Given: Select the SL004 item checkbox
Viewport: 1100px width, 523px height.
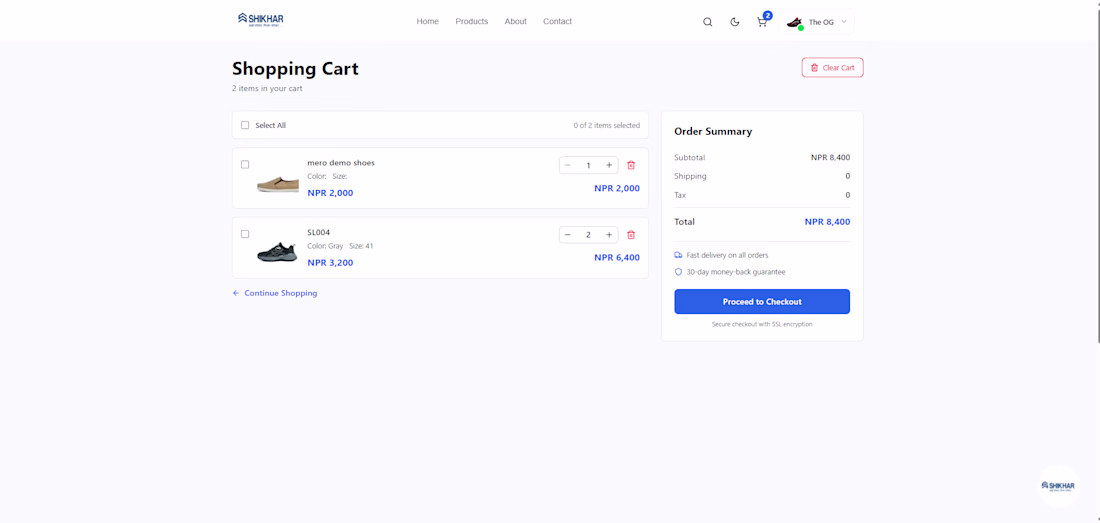Looking at the screenshot, I should tap(245, 234).
